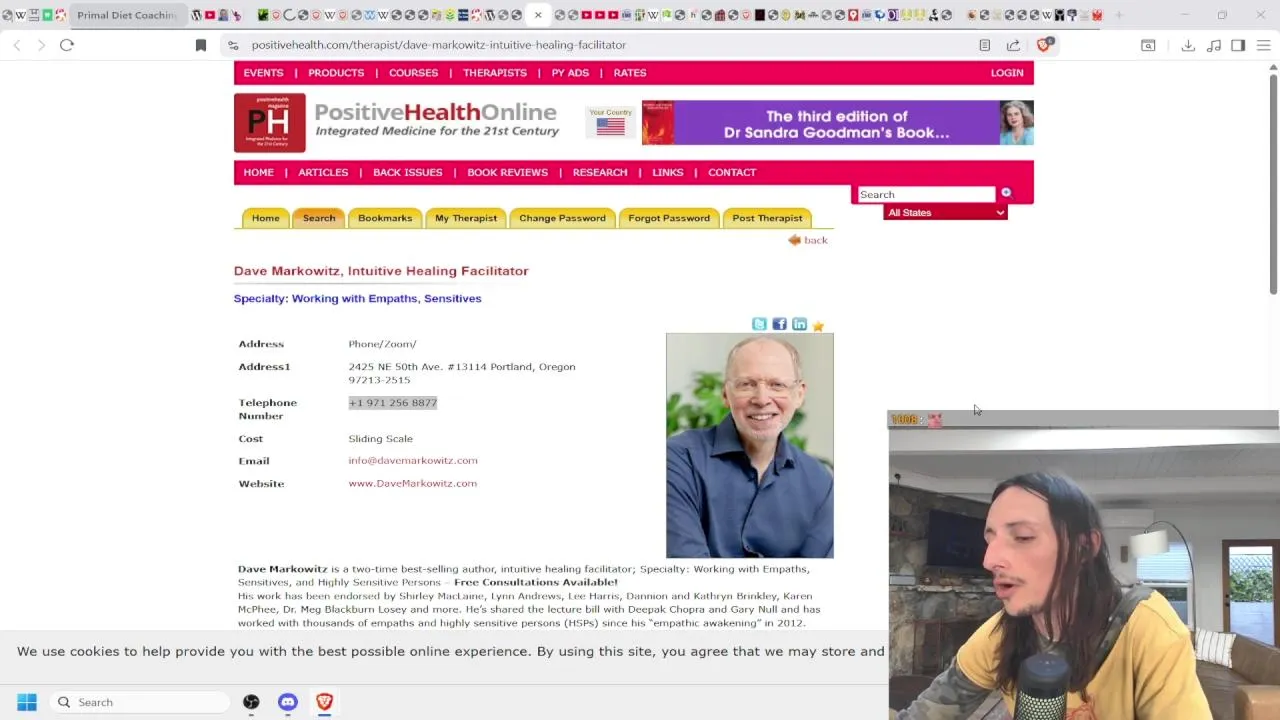
Task: Open the CONTACT navigation item
Action: 732,172
